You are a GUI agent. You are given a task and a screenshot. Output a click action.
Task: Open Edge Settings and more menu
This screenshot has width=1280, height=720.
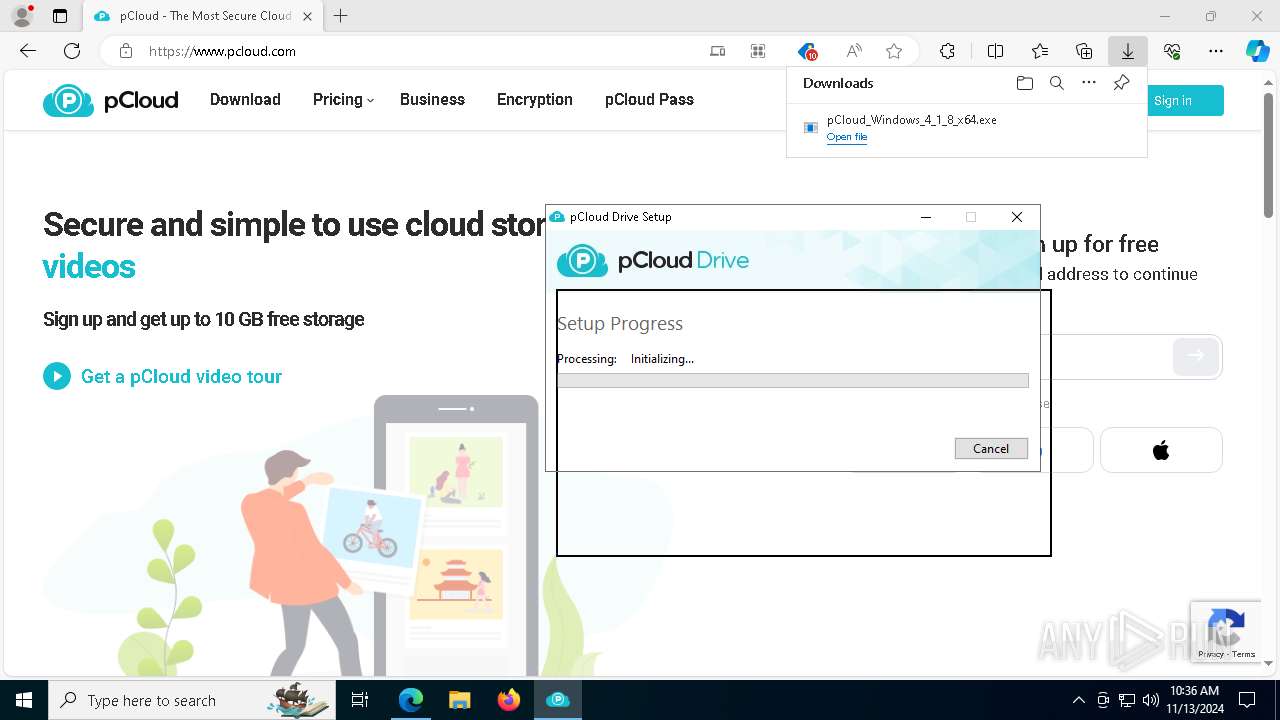coord(1216,51)
